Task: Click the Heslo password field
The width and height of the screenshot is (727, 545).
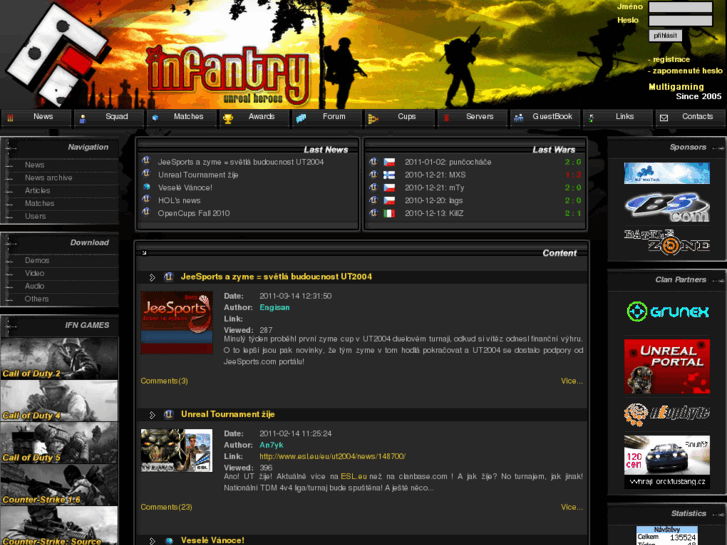Action: pos(680,20)
